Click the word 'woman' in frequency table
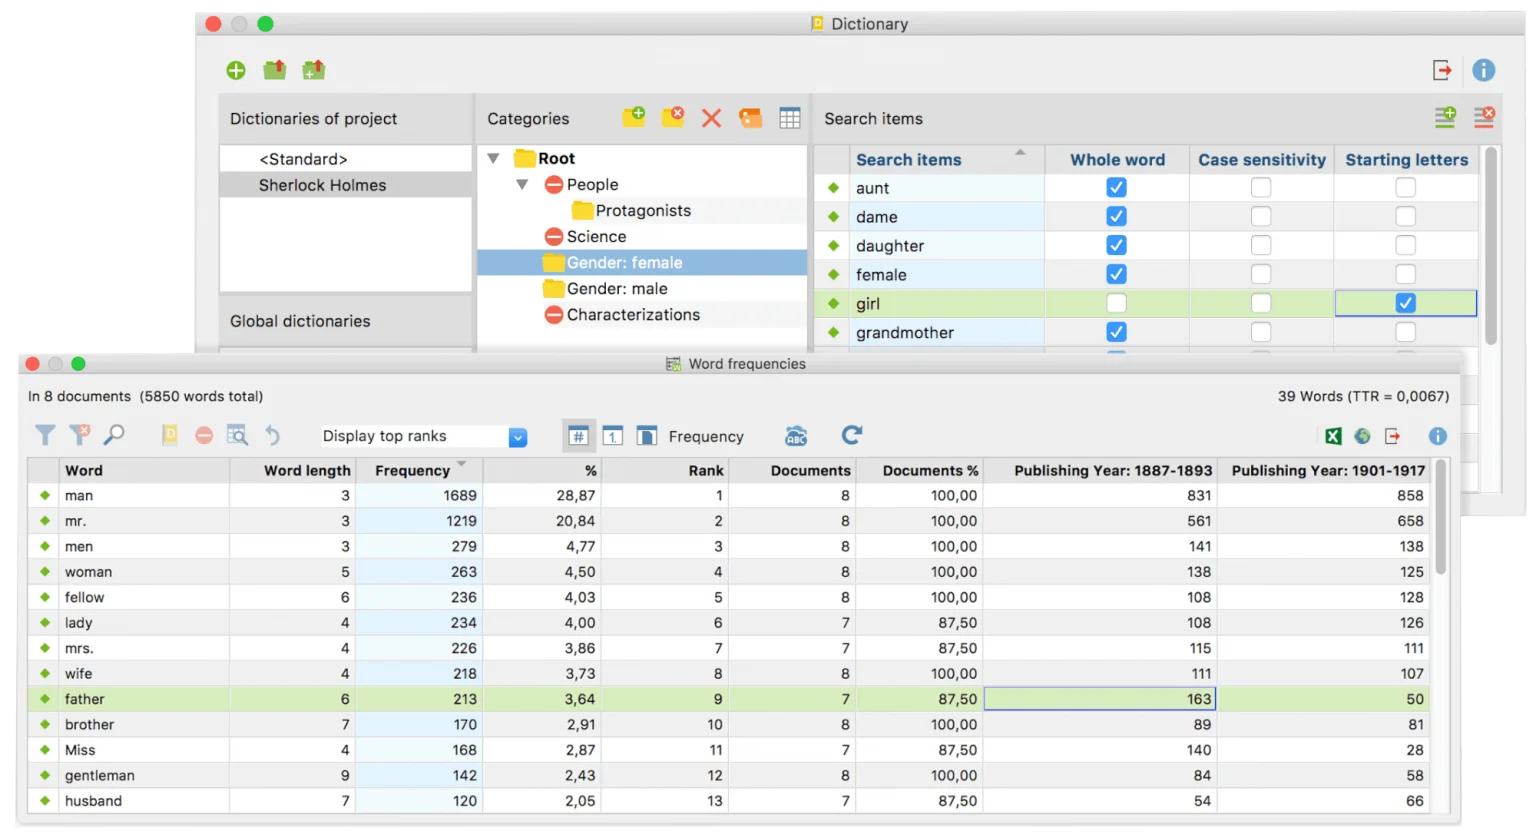Image resolution: width=1536 pixels, height=838 pixels. 88,572
